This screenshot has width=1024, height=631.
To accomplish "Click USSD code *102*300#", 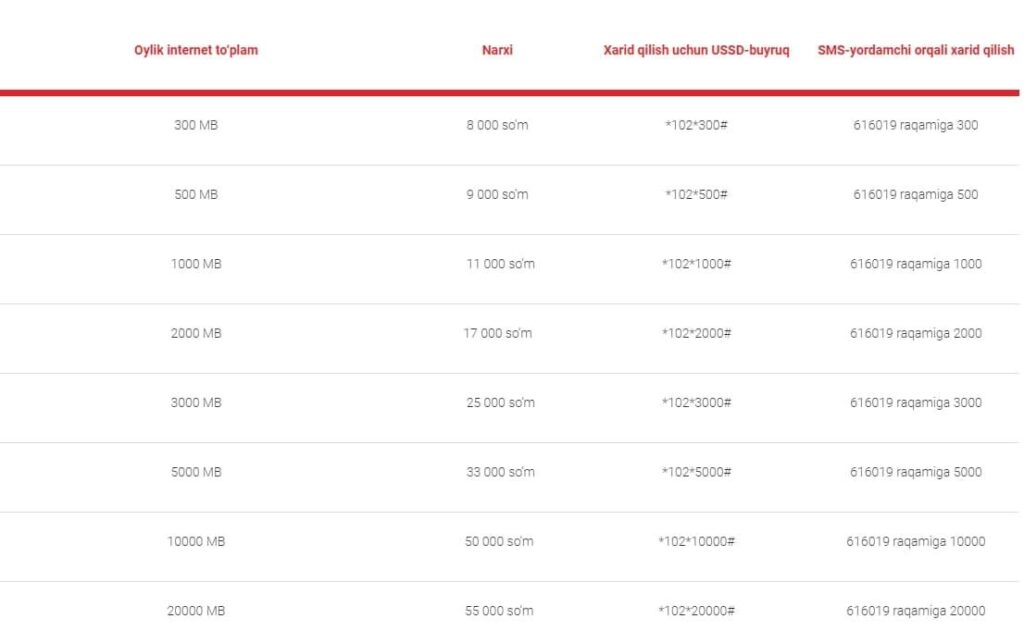I will click(696, 126).
